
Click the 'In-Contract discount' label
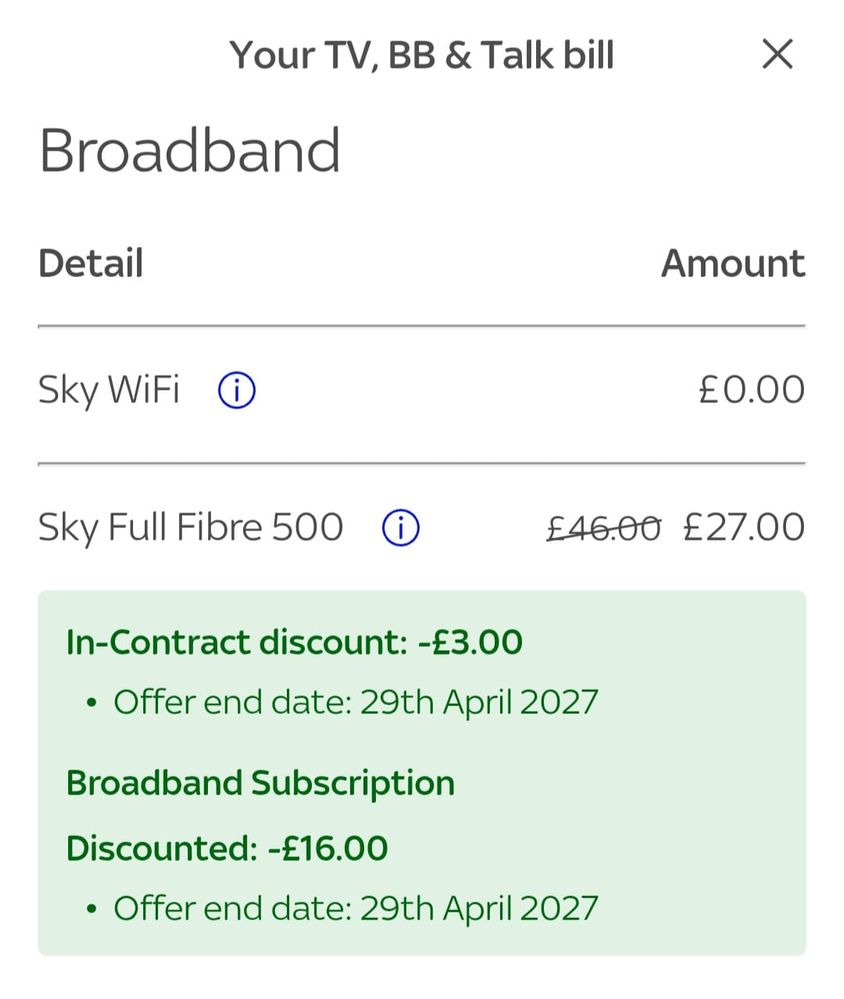point(237,642)
